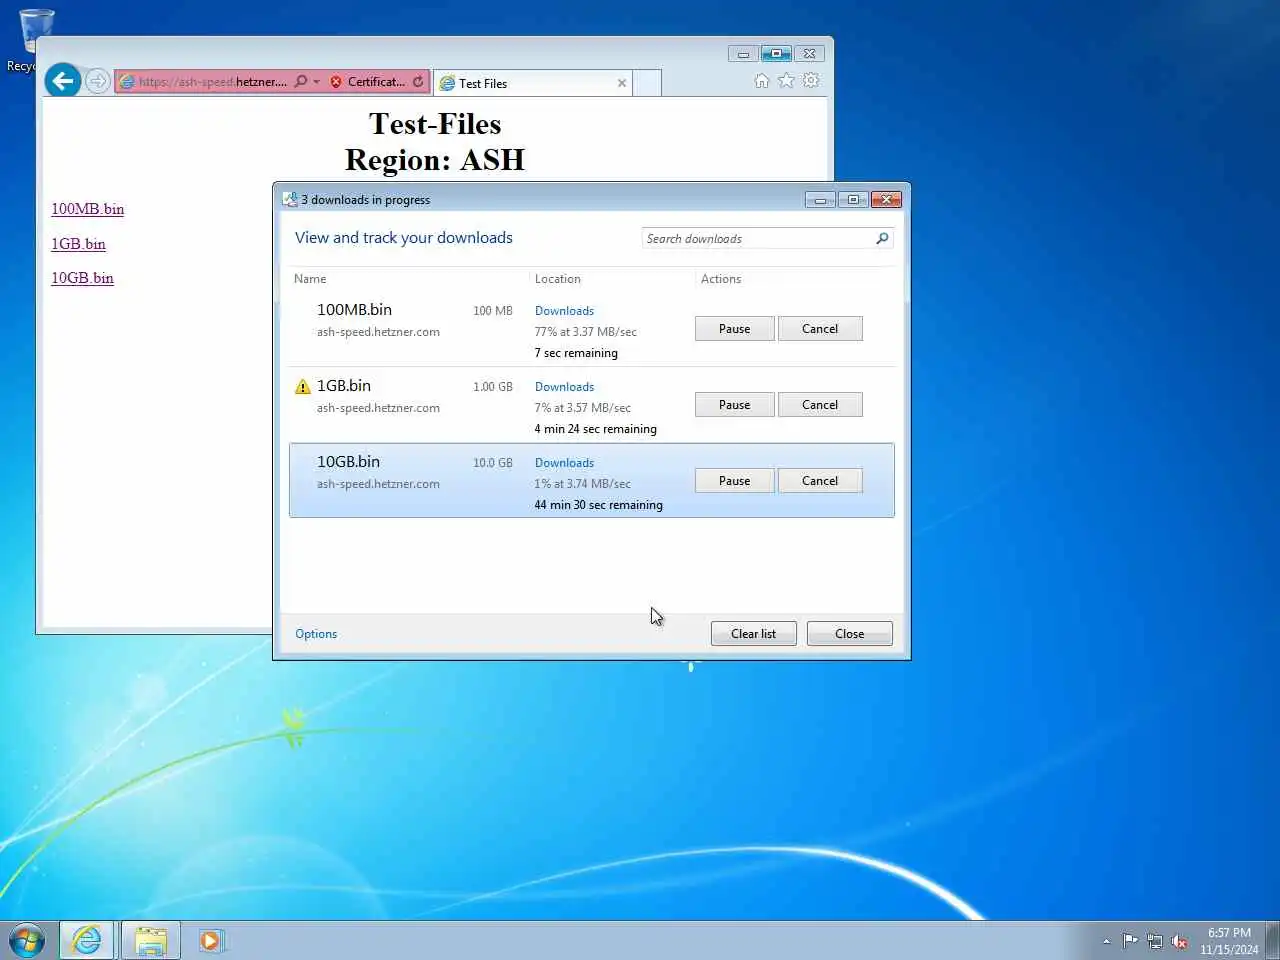The width and height of the screenshot is (1280, 960).
Task: Open the 100MB.bin link on the page
Action: [x=88, y=209]
